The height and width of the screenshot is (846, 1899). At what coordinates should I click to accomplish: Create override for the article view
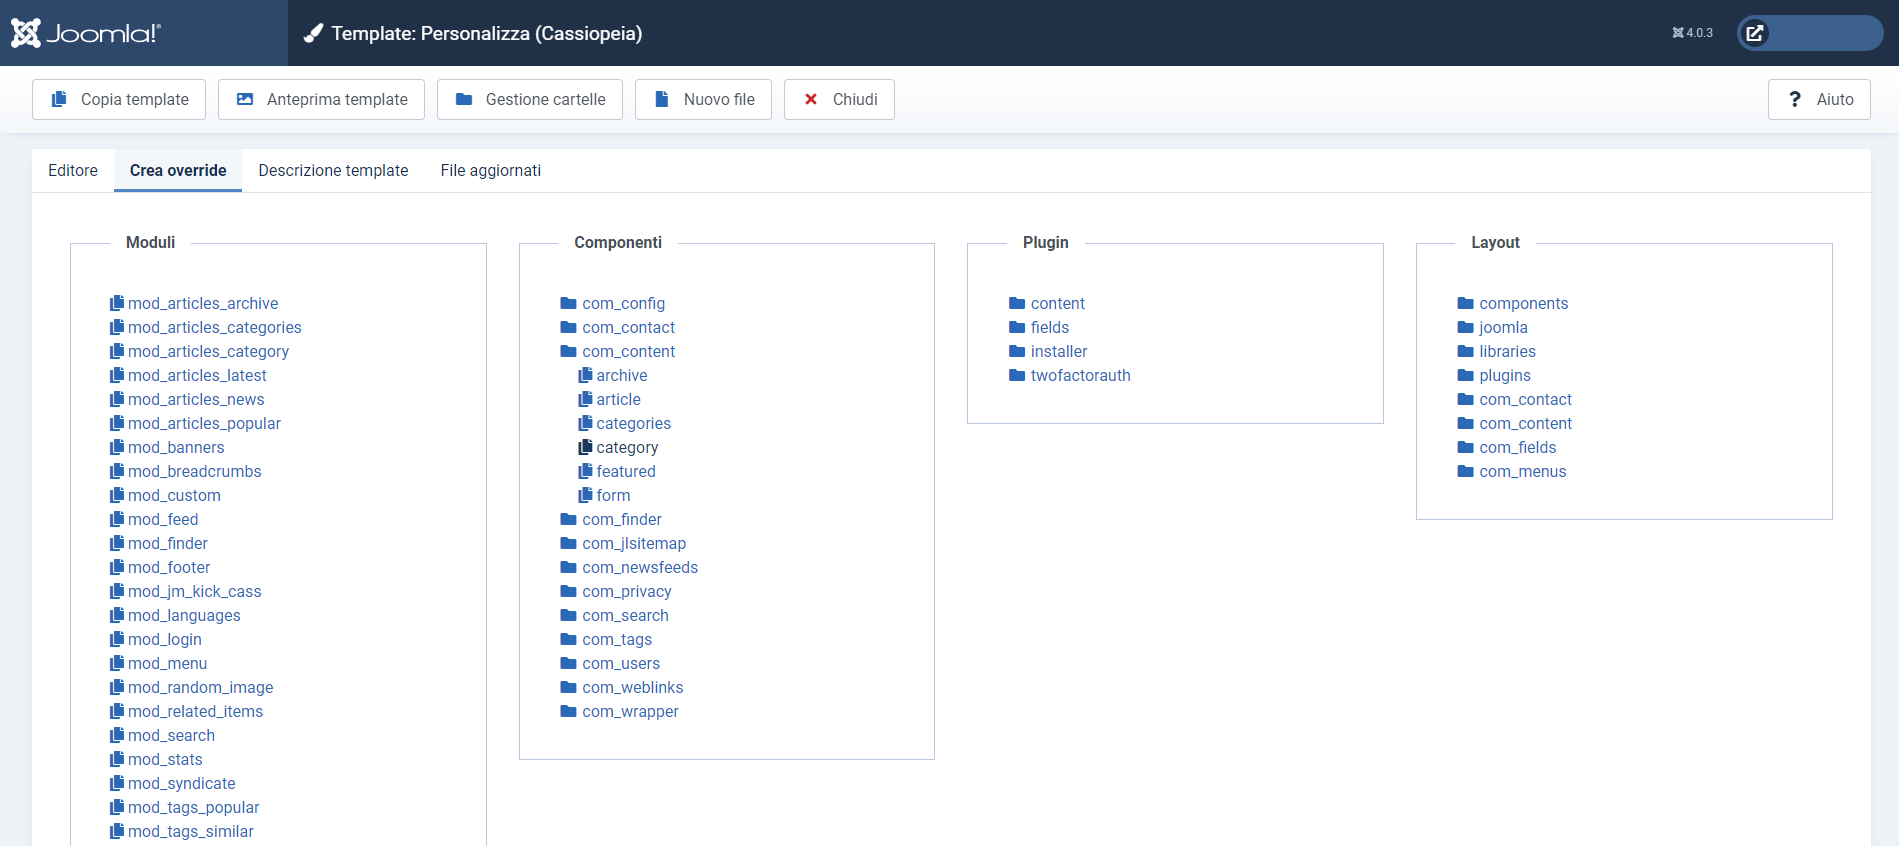610,399
